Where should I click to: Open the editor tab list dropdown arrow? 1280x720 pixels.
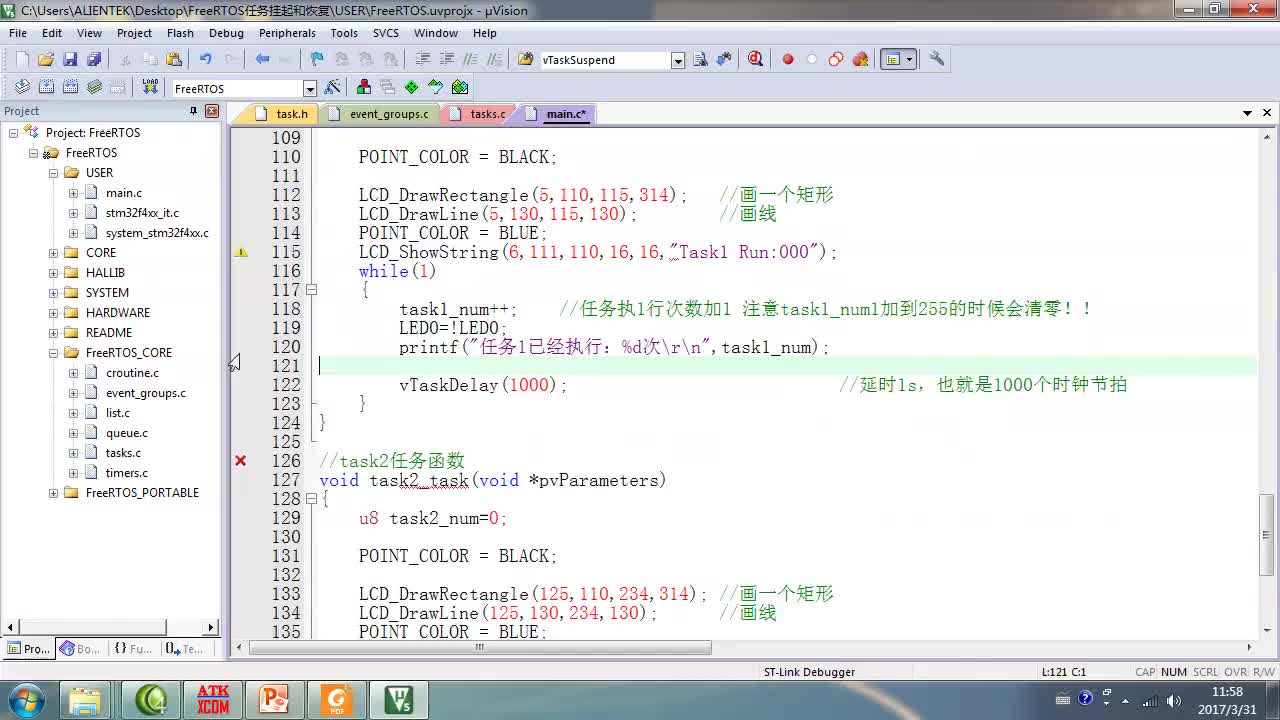[x=1248, y=113]
